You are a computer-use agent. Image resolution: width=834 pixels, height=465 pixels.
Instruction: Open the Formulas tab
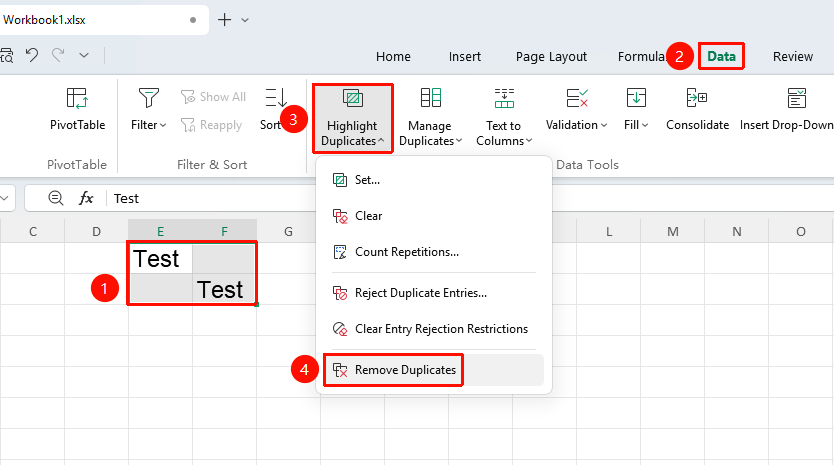[641, 56]
